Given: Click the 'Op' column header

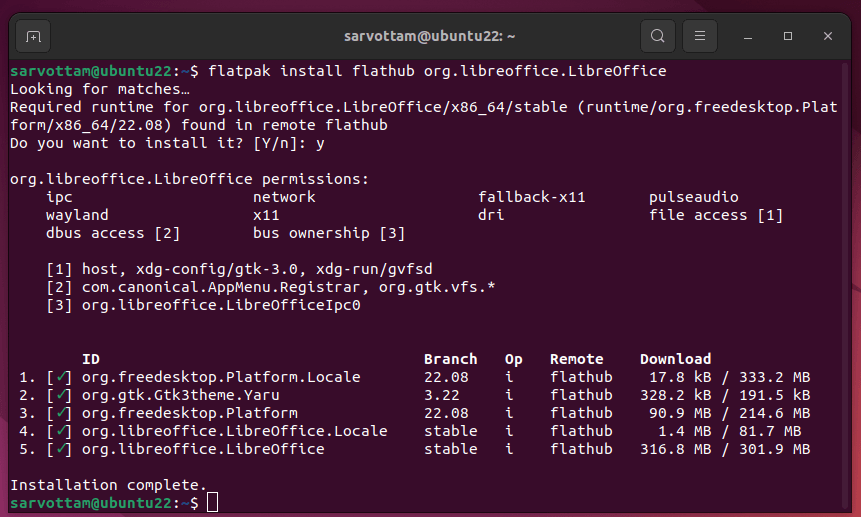Looking at the screenshot, I should pyautogui.click(x=513, y=359).
